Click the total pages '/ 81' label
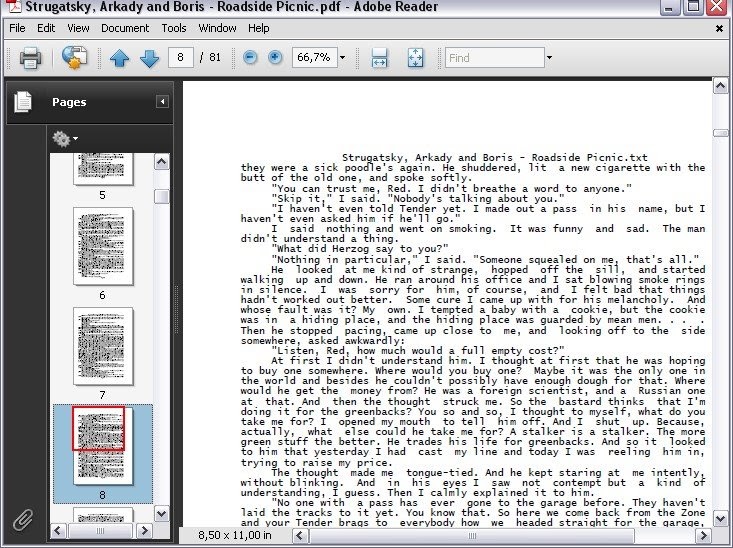Viewport: 733px width, 548px height. 210,58
